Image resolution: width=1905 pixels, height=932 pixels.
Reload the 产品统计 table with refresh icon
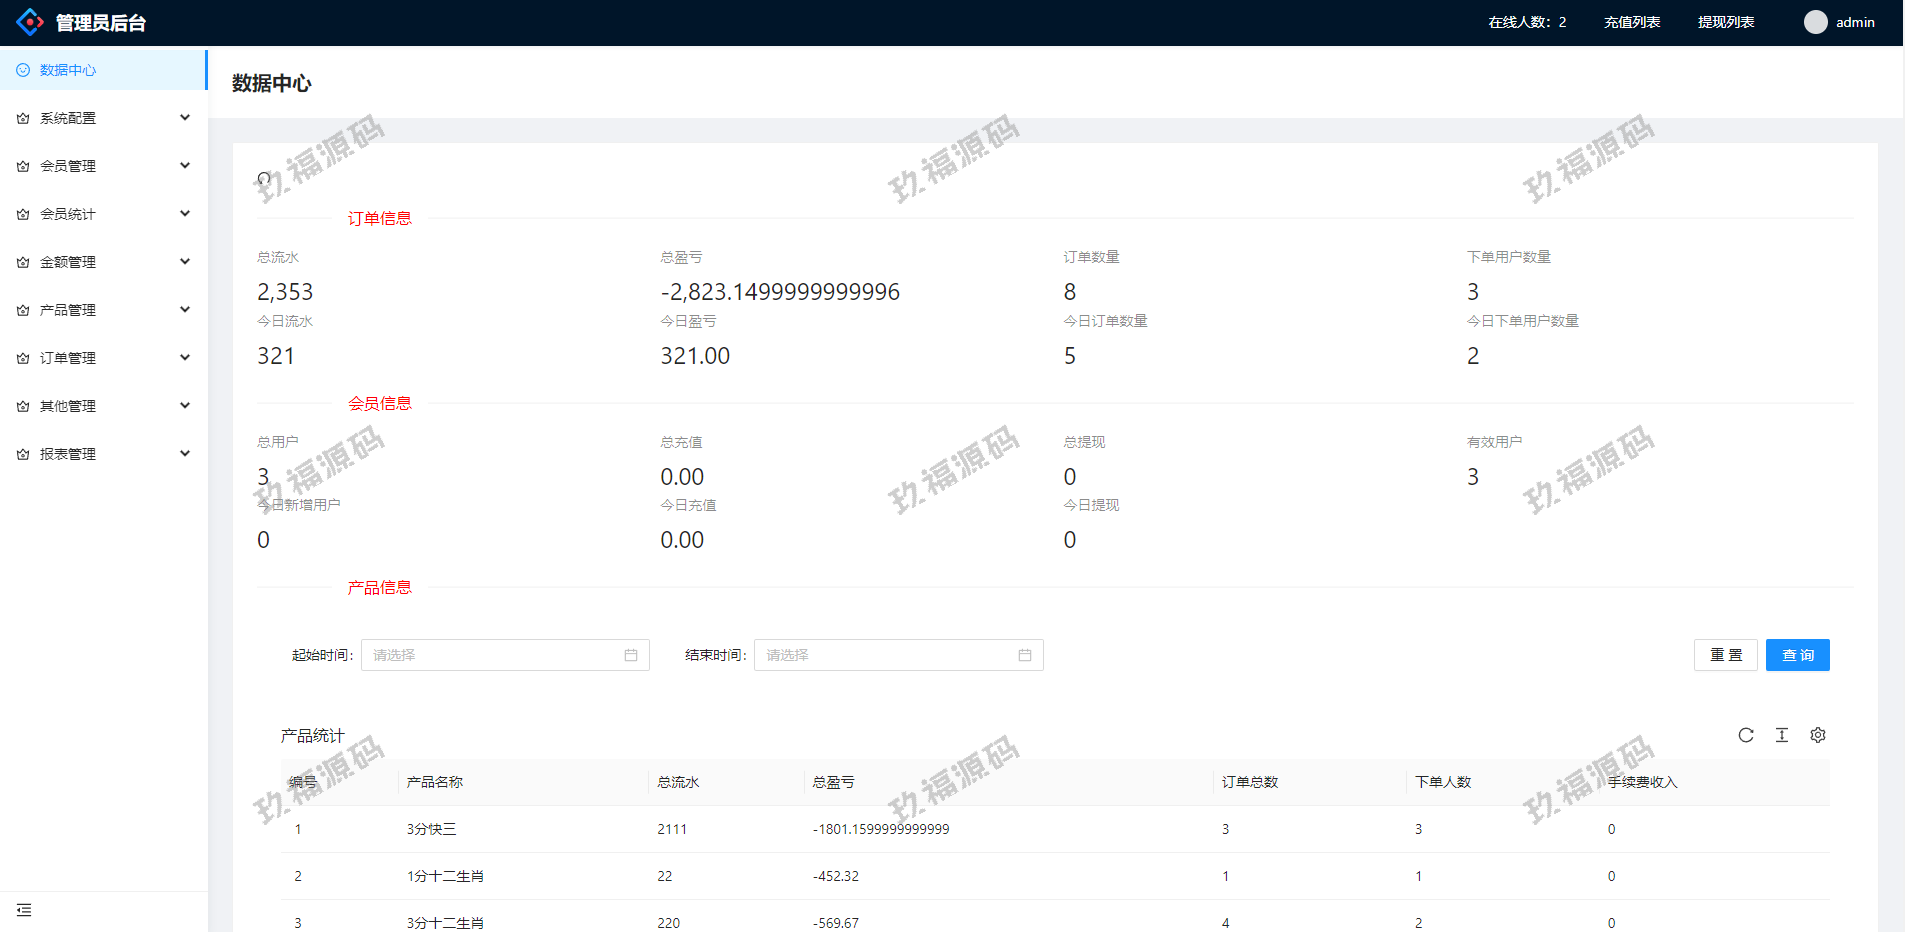point(1746,735)
